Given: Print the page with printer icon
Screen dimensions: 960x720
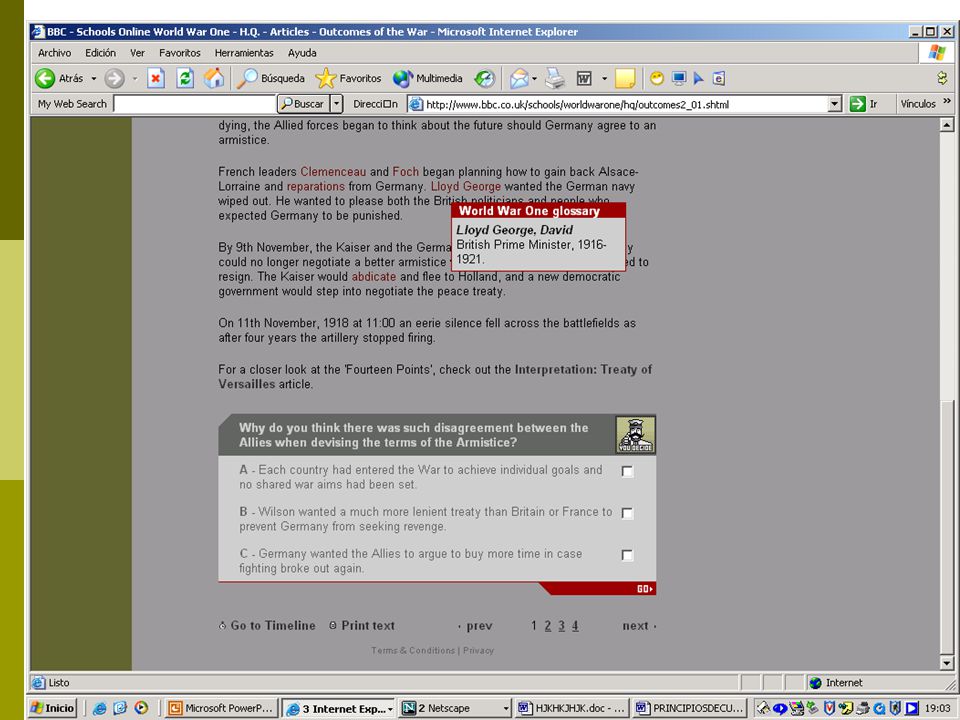Looking at the screenshot, I should coord(555,78).
